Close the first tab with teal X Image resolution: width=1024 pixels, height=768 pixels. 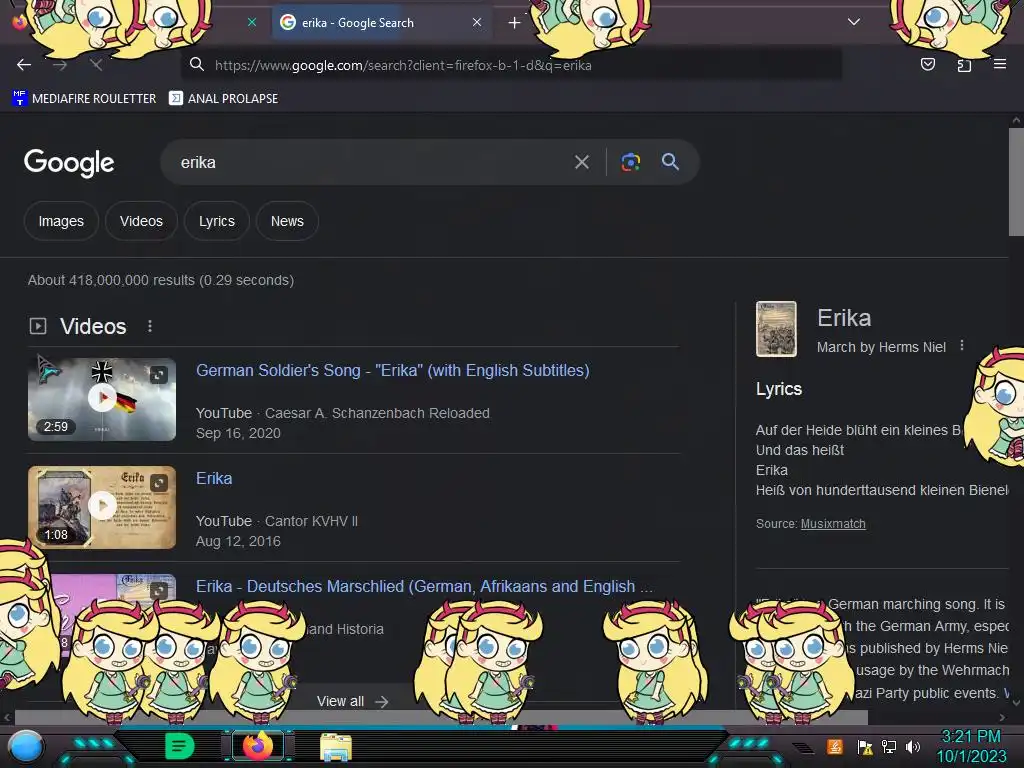[252, 22]
